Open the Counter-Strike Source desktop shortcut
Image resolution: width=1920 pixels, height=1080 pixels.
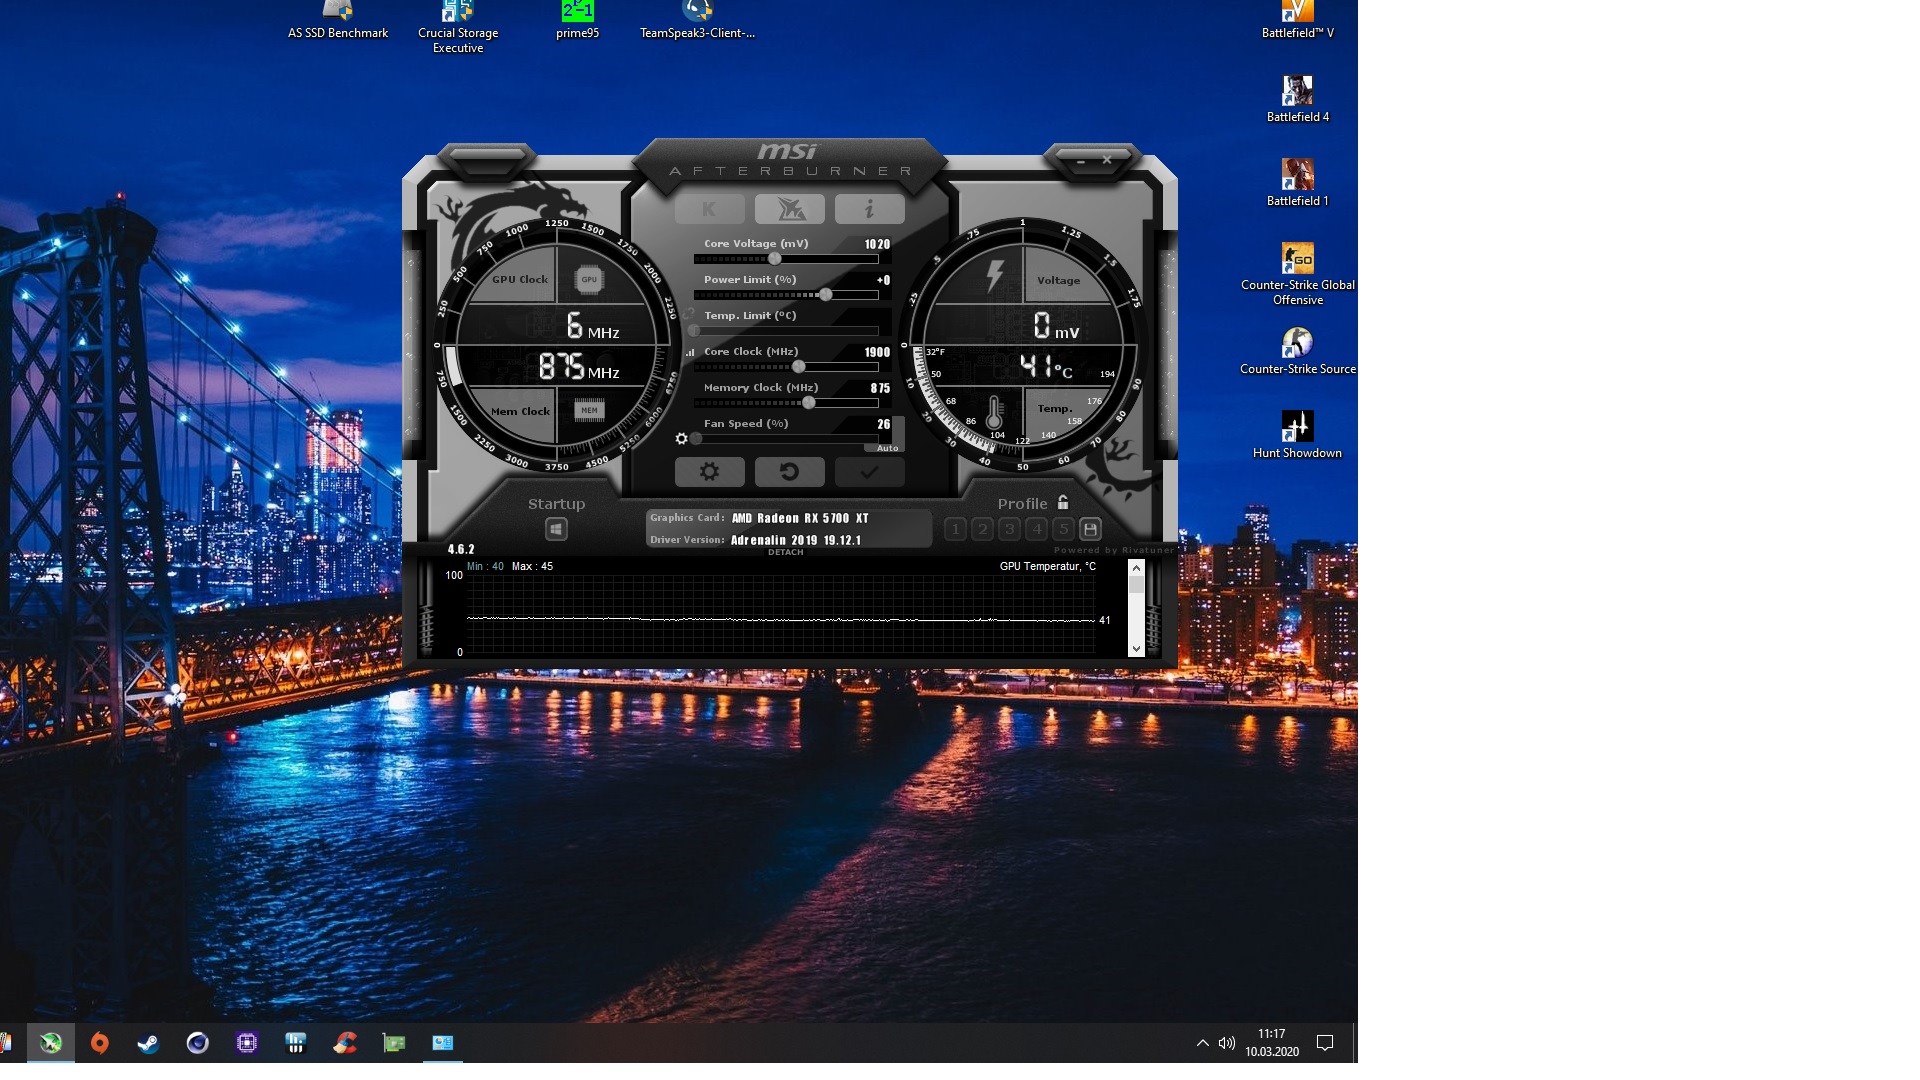pos(1297,343)
